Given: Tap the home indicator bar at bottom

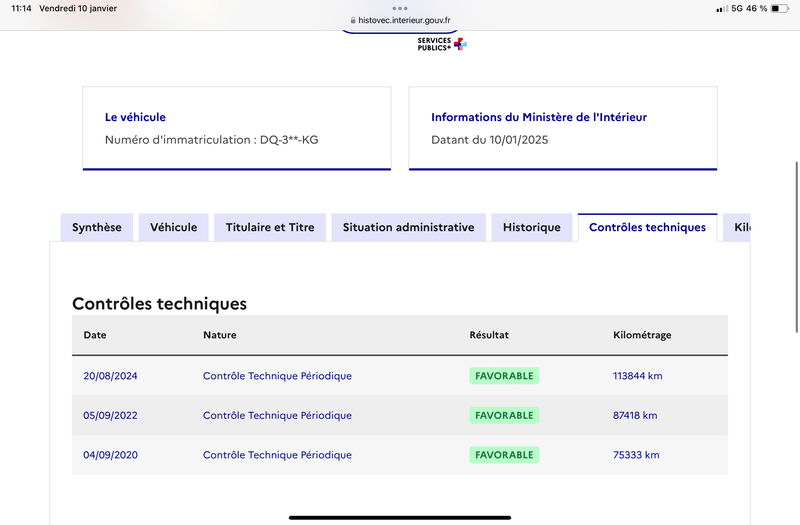Looking at the screenshot, I should 400,518.
